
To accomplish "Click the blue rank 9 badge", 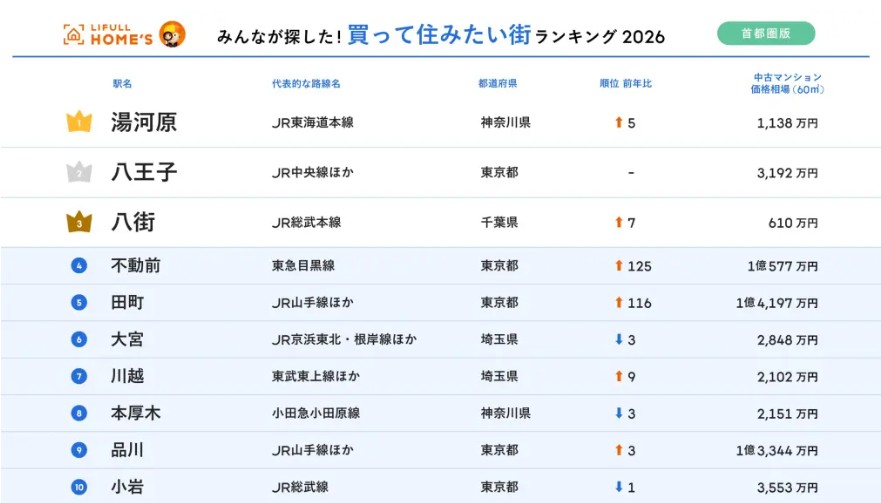I will (79, 450).
